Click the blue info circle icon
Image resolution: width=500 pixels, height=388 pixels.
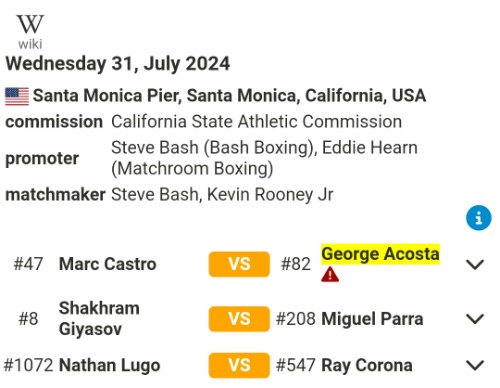[478, 218]
